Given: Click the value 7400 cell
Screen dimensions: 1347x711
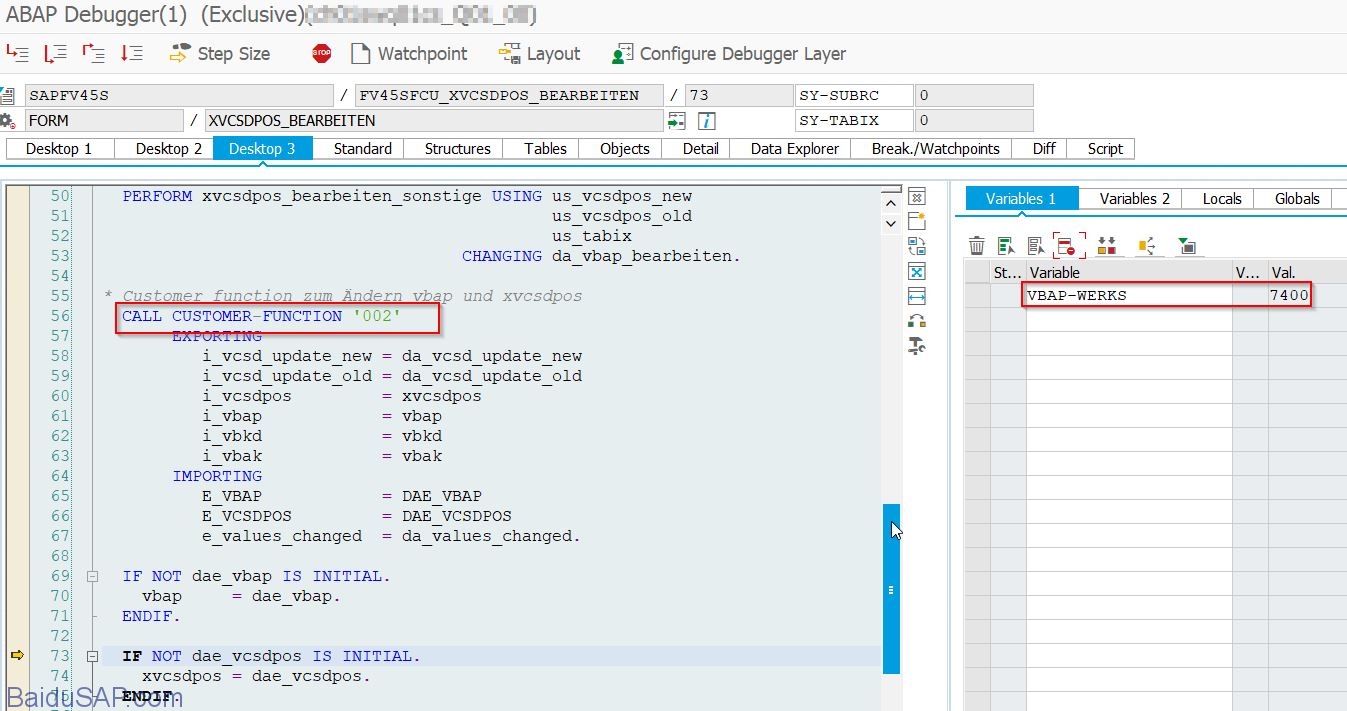Looking at the screenshot, I should [x=1289, y=296].
